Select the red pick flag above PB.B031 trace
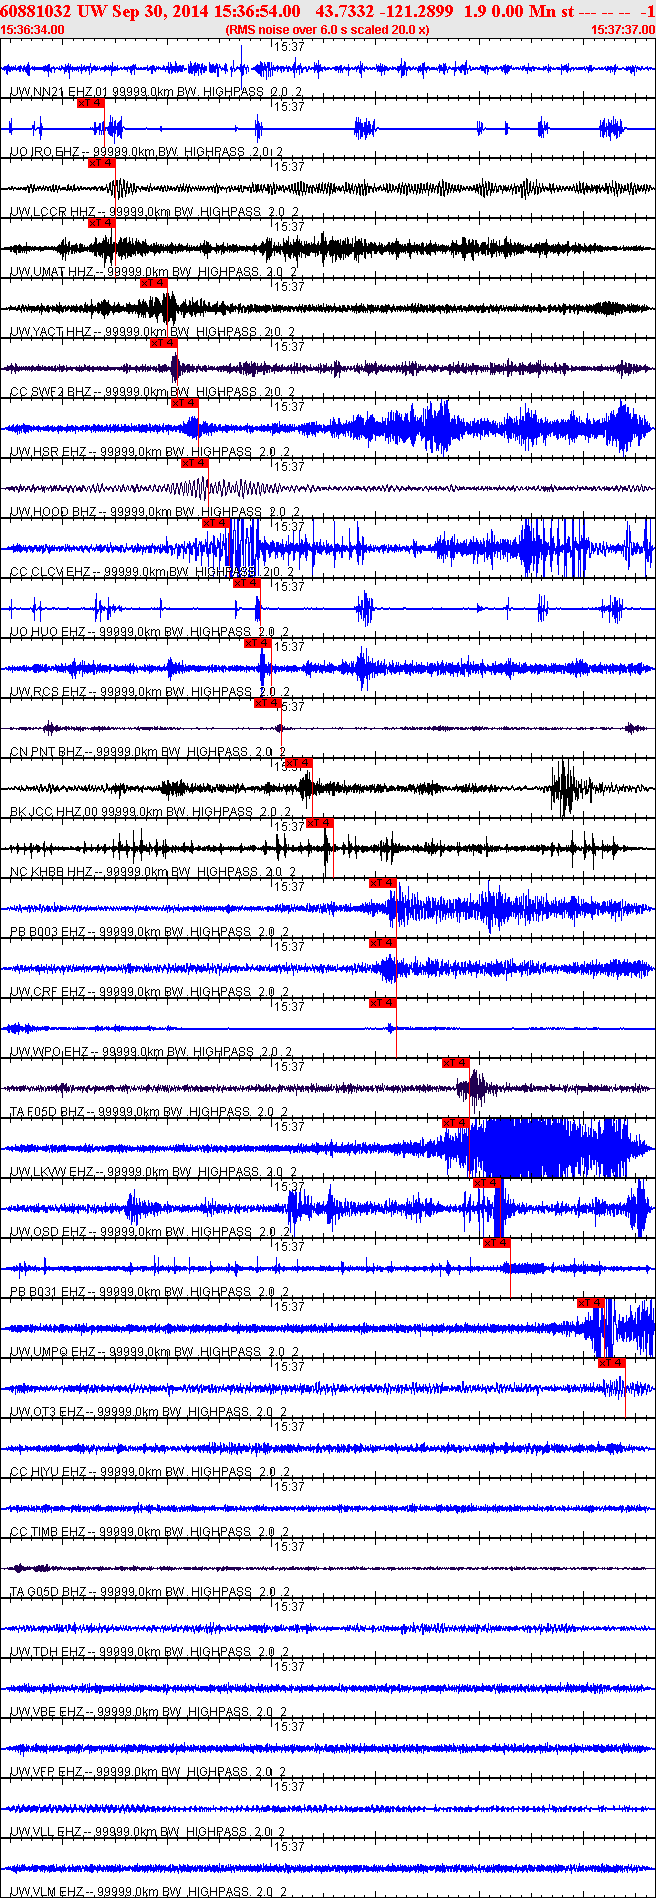Screen dimensions: 656x1898 click(x=496, y=1243)
